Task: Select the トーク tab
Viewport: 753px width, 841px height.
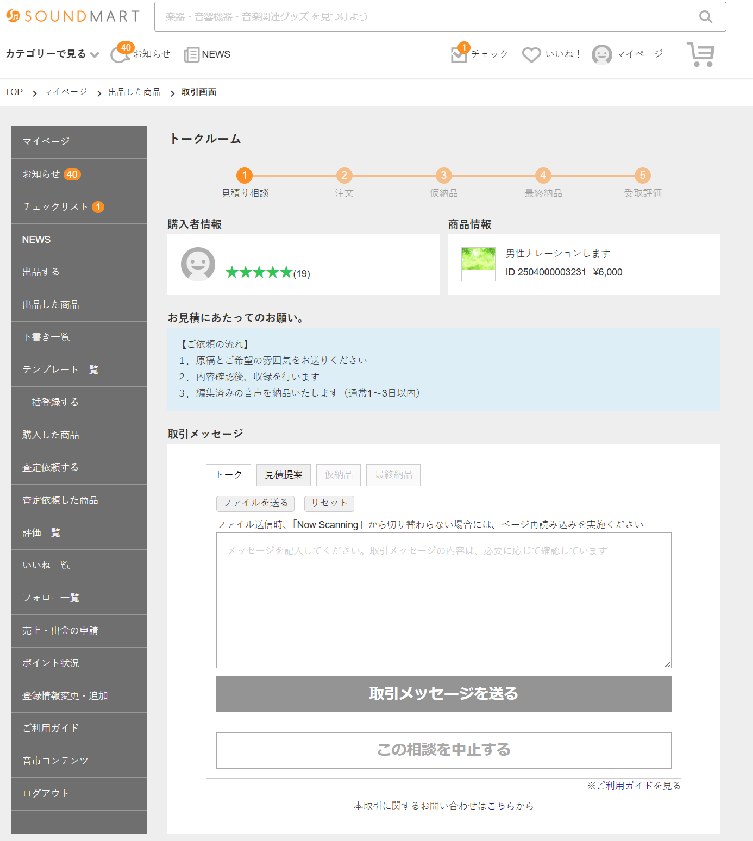Action: tap(229, 475)
